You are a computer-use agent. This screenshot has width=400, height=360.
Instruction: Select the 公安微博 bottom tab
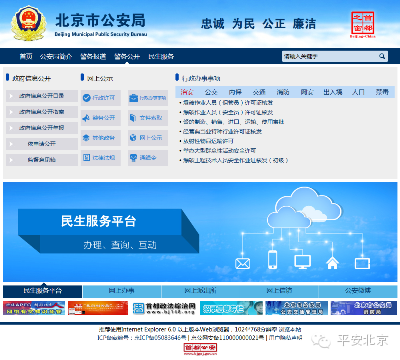tap(358, 291)
